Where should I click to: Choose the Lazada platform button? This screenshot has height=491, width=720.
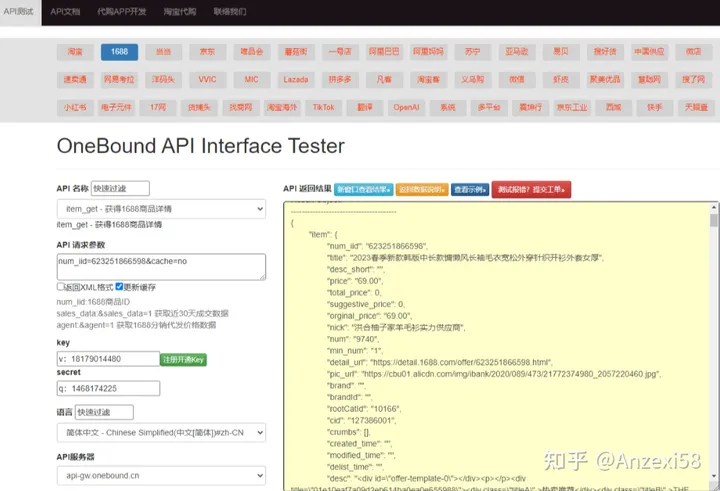point(296,79)
